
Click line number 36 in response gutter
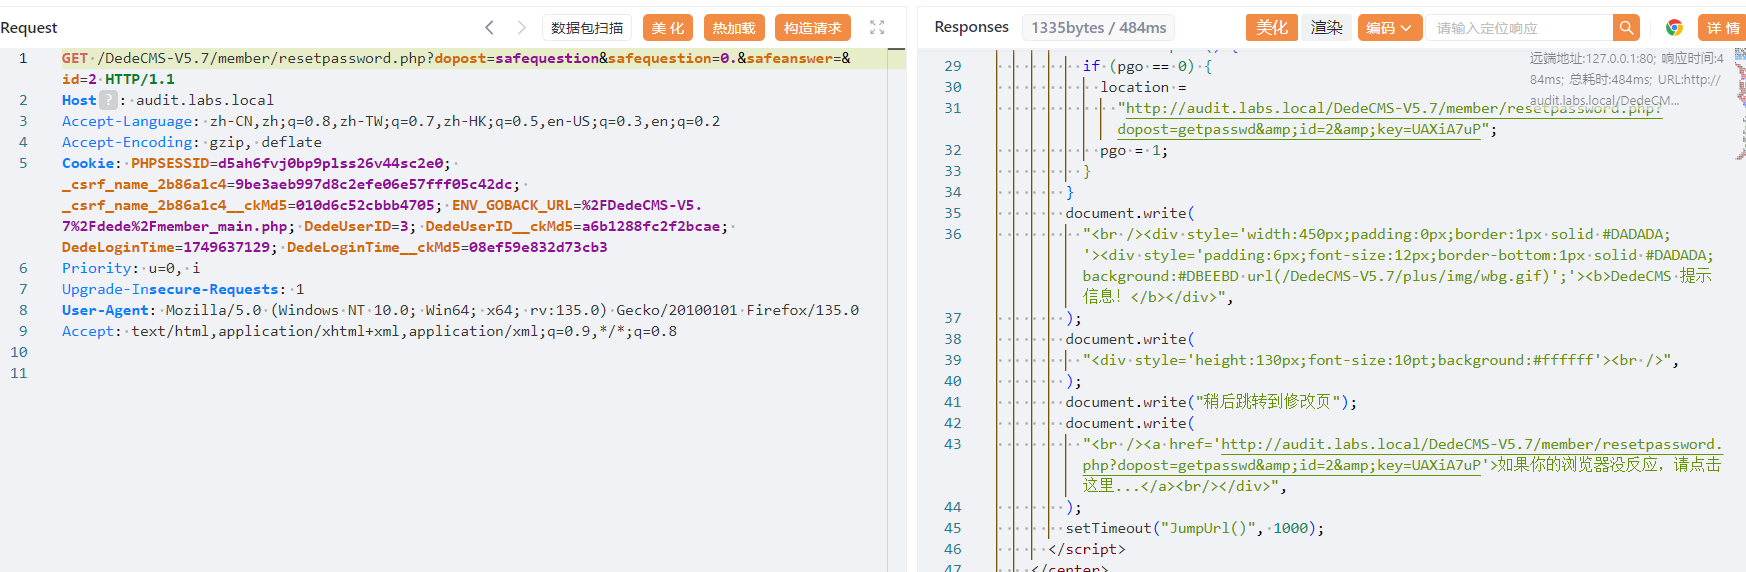[x=952, y=234]
